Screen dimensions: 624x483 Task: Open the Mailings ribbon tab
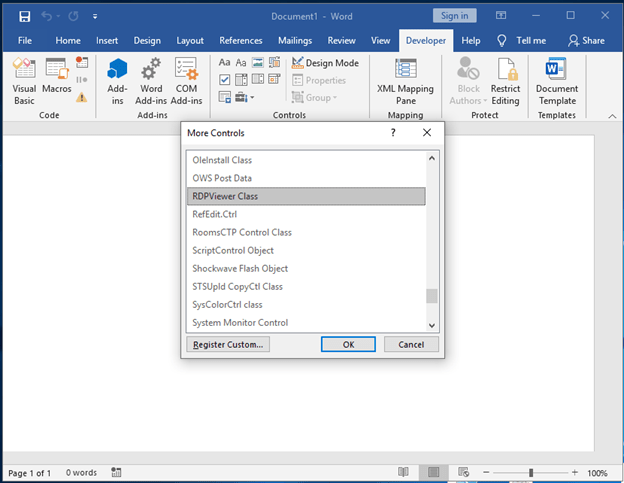click(x=293, y=41)
